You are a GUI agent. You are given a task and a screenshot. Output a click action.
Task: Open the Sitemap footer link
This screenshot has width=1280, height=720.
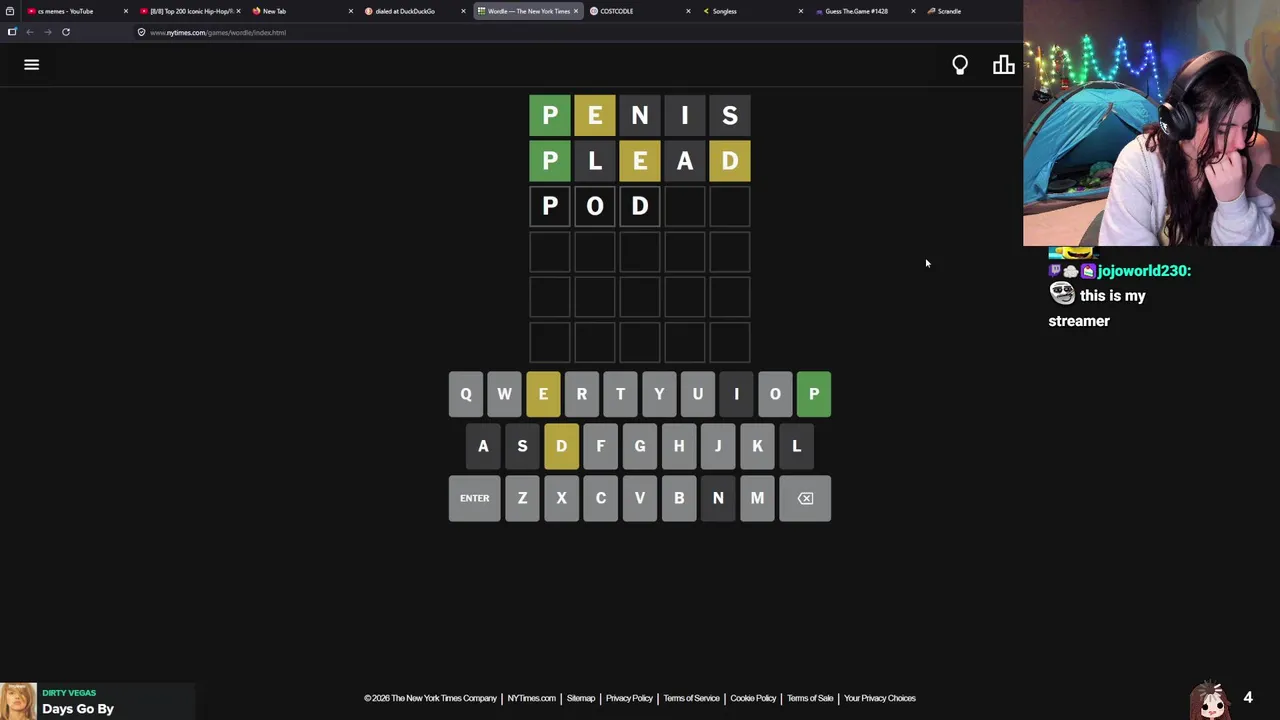(581, 698)
